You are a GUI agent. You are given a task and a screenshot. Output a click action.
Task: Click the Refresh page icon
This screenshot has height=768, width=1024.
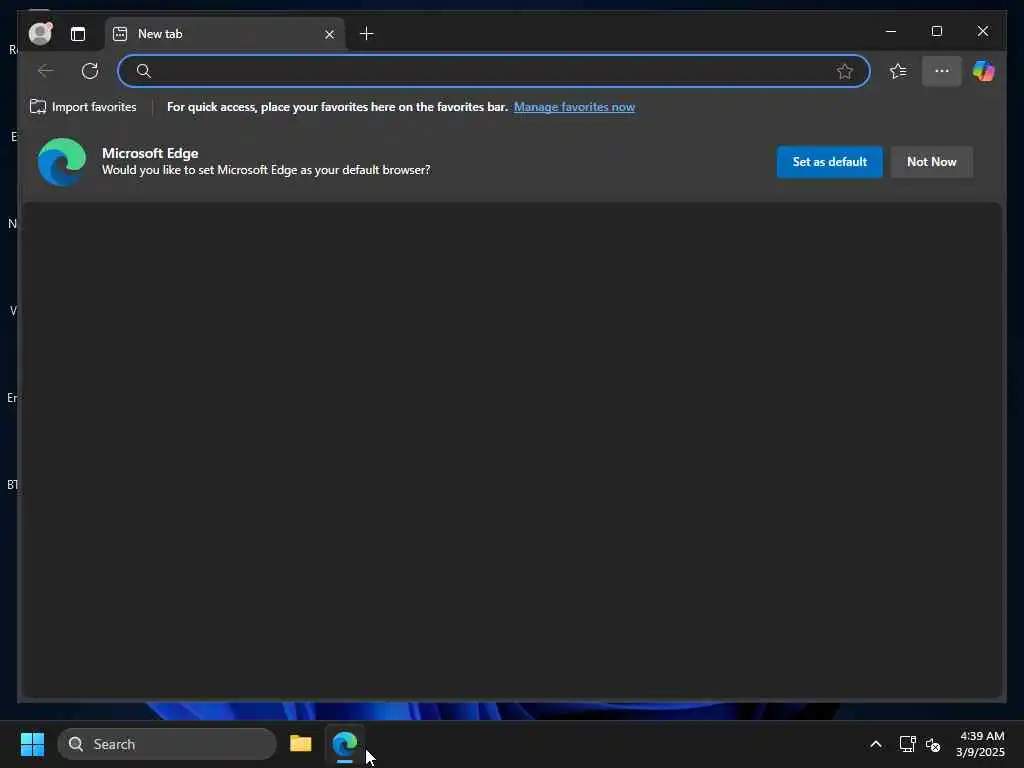90,71
